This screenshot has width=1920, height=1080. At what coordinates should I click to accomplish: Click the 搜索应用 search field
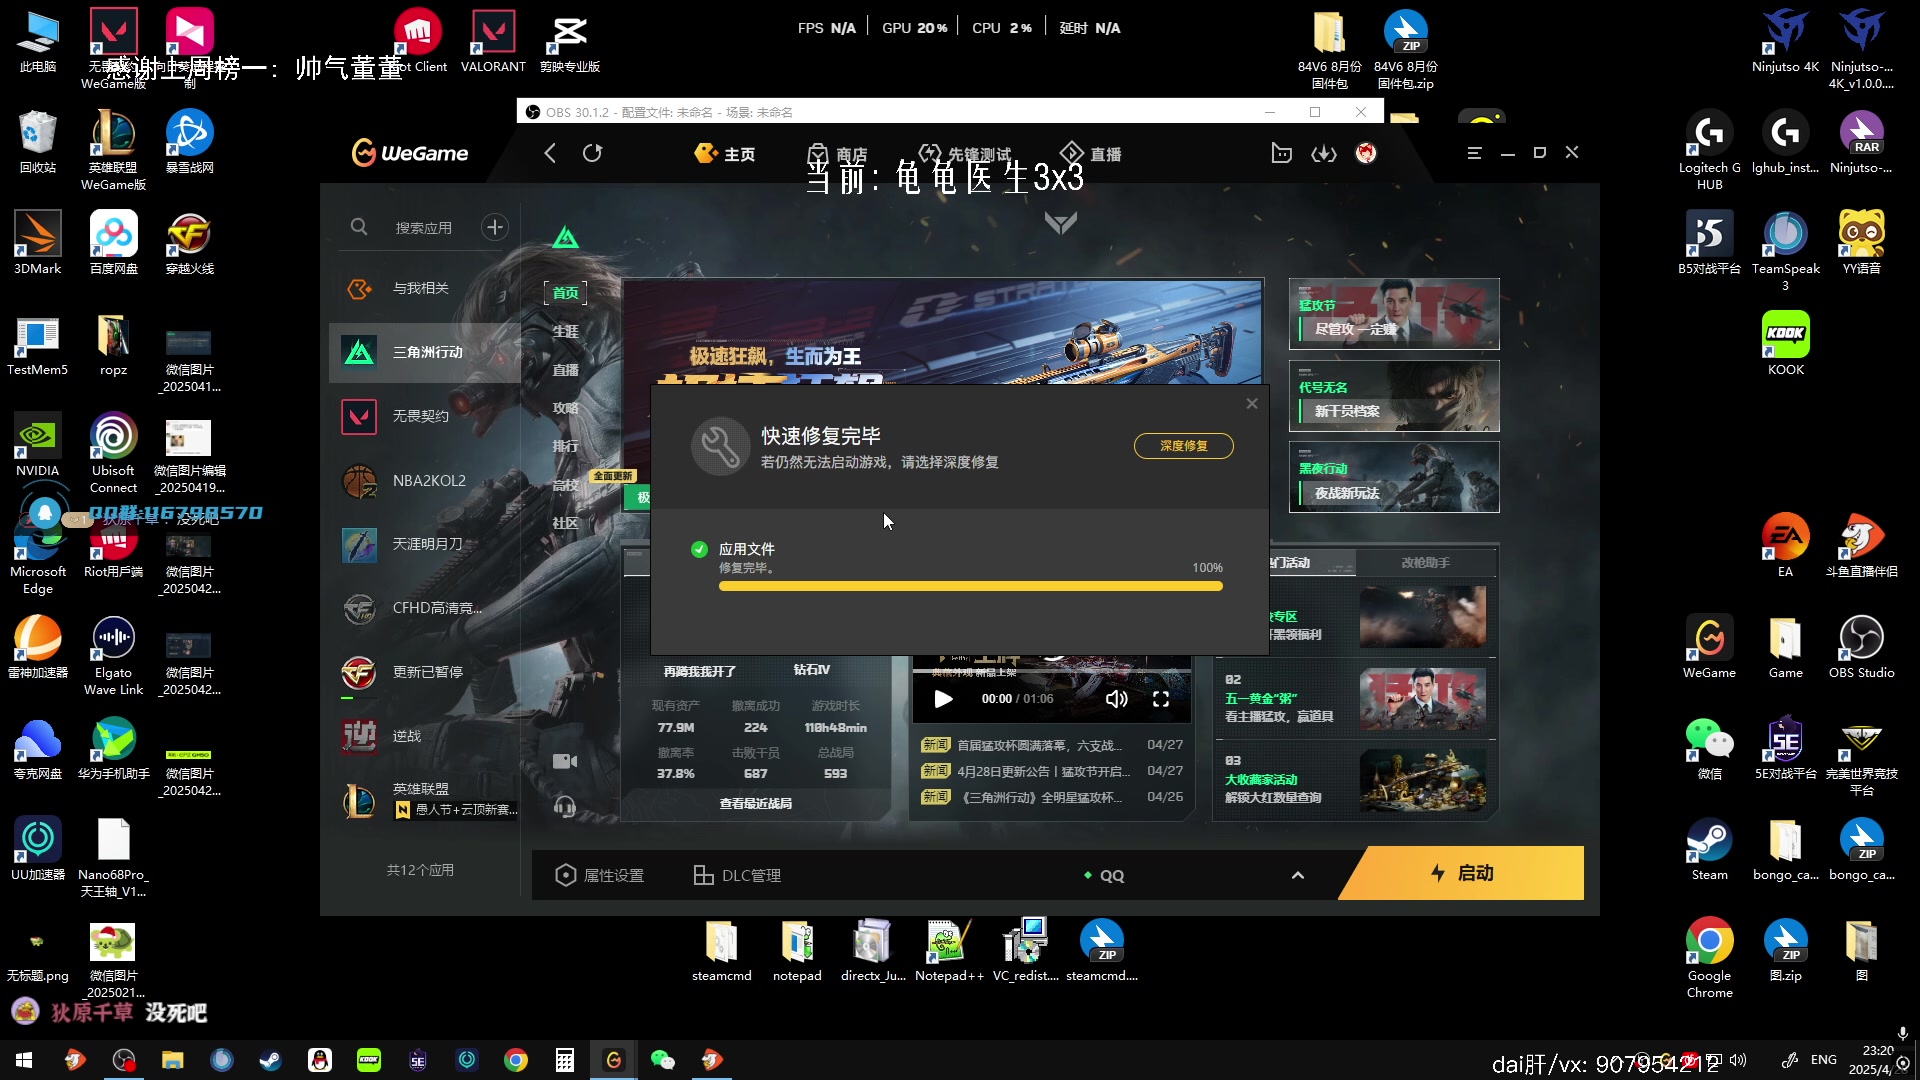pos(424,228)
